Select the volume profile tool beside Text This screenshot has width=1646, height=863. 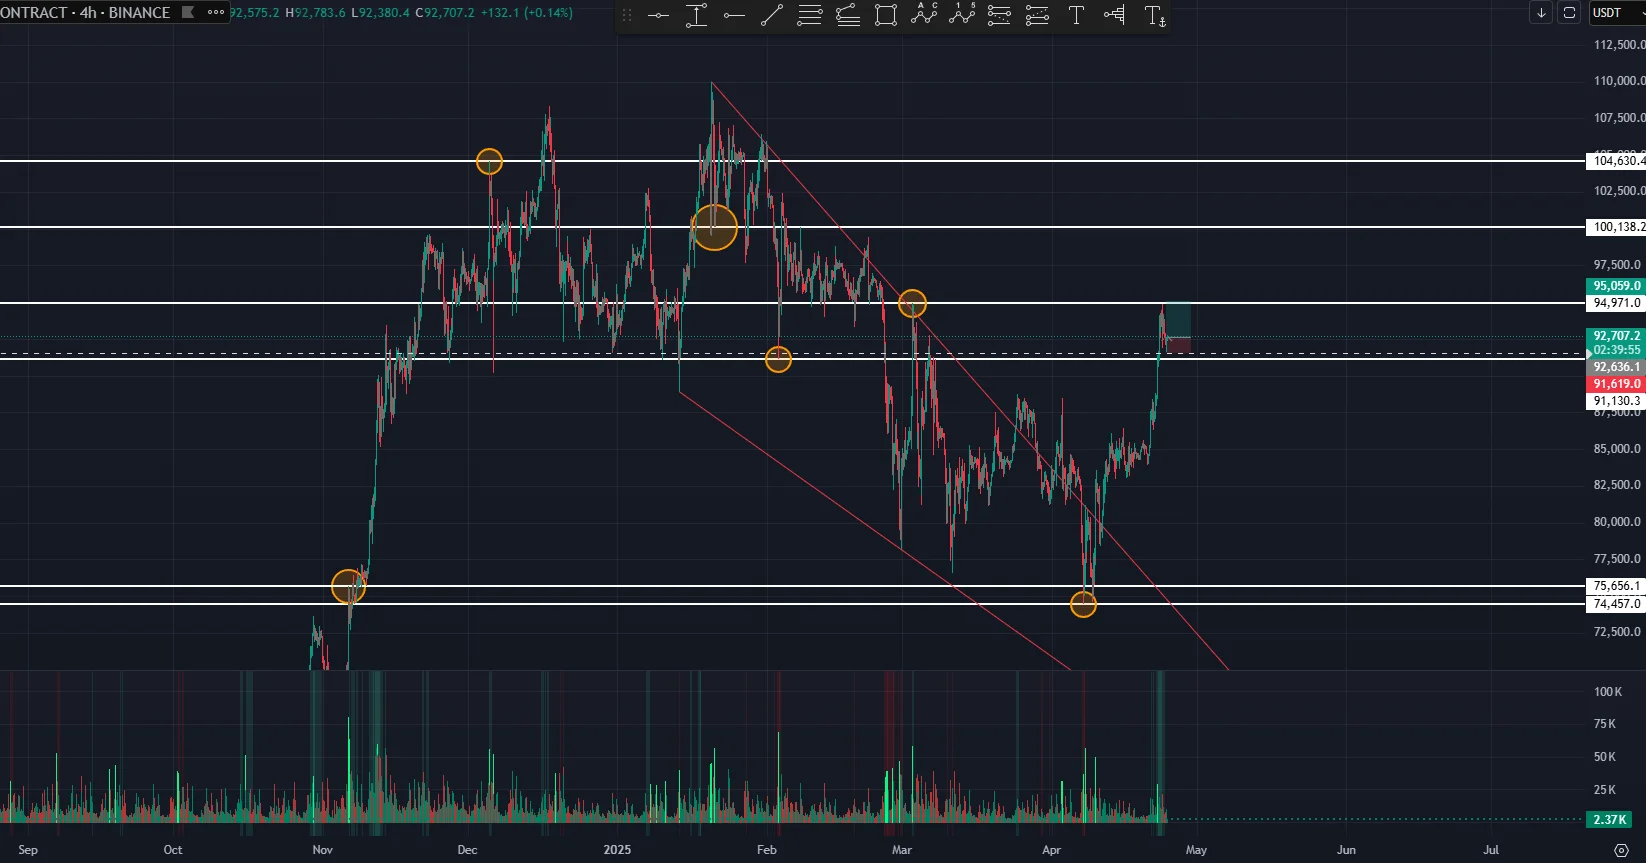1114,15
